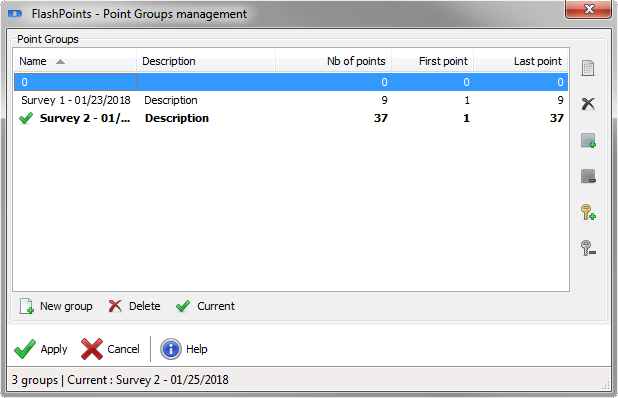Click the Cancel button
The height and width of the screenshot is (398, 618).
110,349
